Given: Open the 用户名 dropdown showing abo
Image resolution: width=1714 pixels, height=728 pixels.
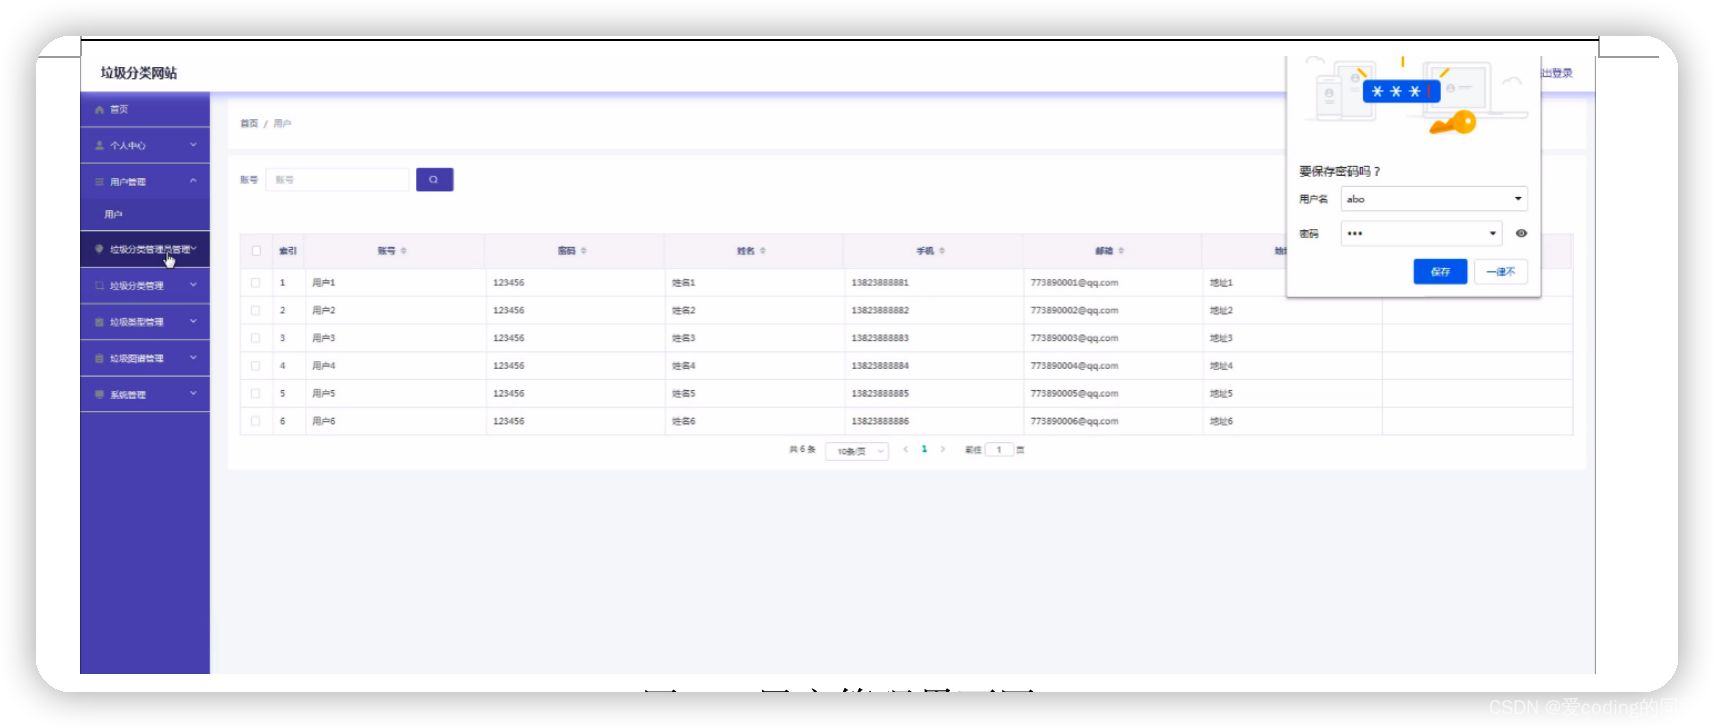Looking at the screenshot, I should click(1434, 199).
